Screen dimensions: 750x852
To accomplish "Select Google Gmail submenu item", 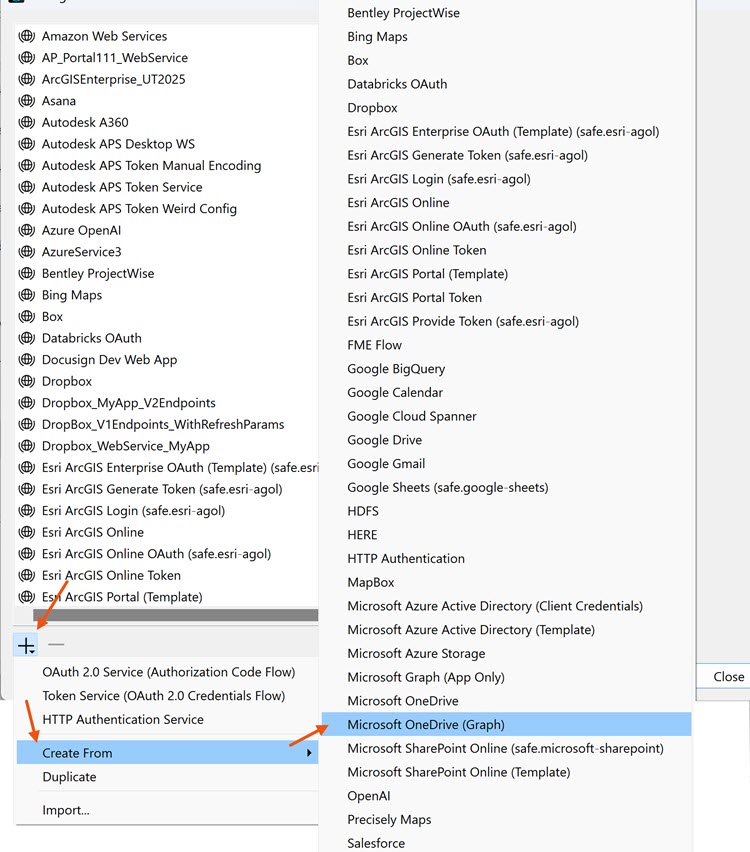I will (386, 464).
